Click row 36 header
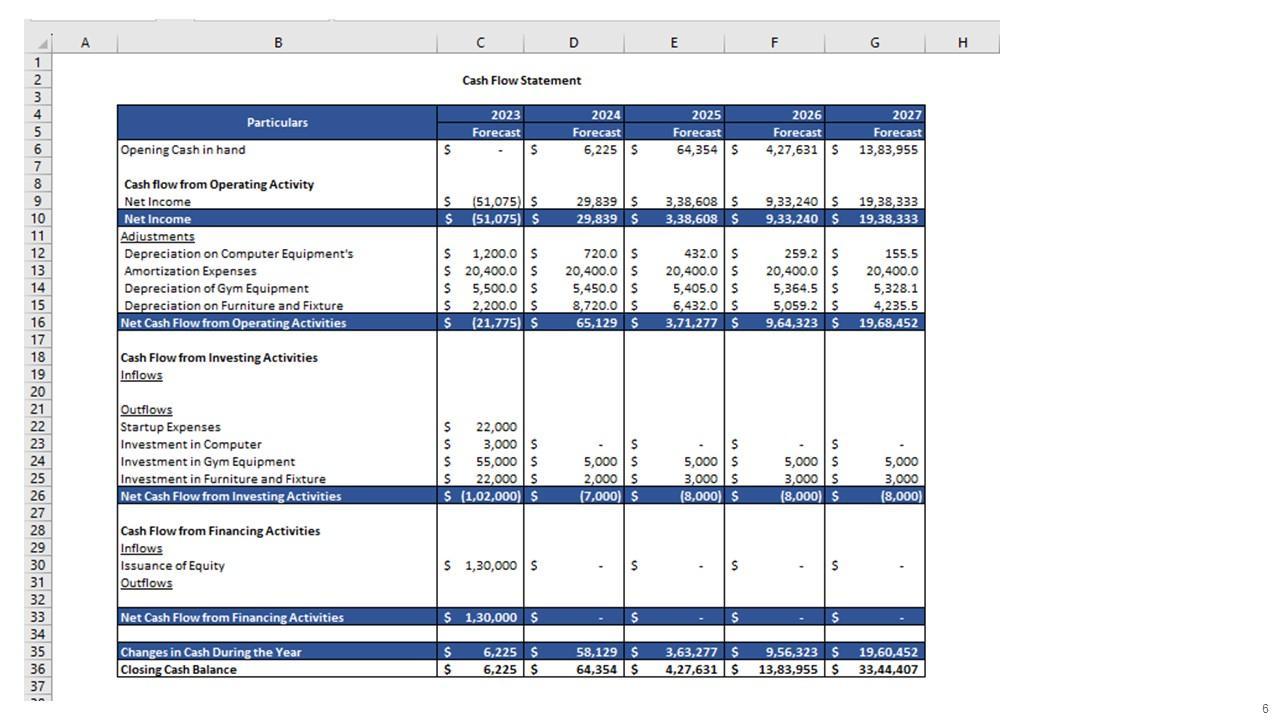Image resolution: width=1280 pixels, height=720 pixels. click(37, 669)
